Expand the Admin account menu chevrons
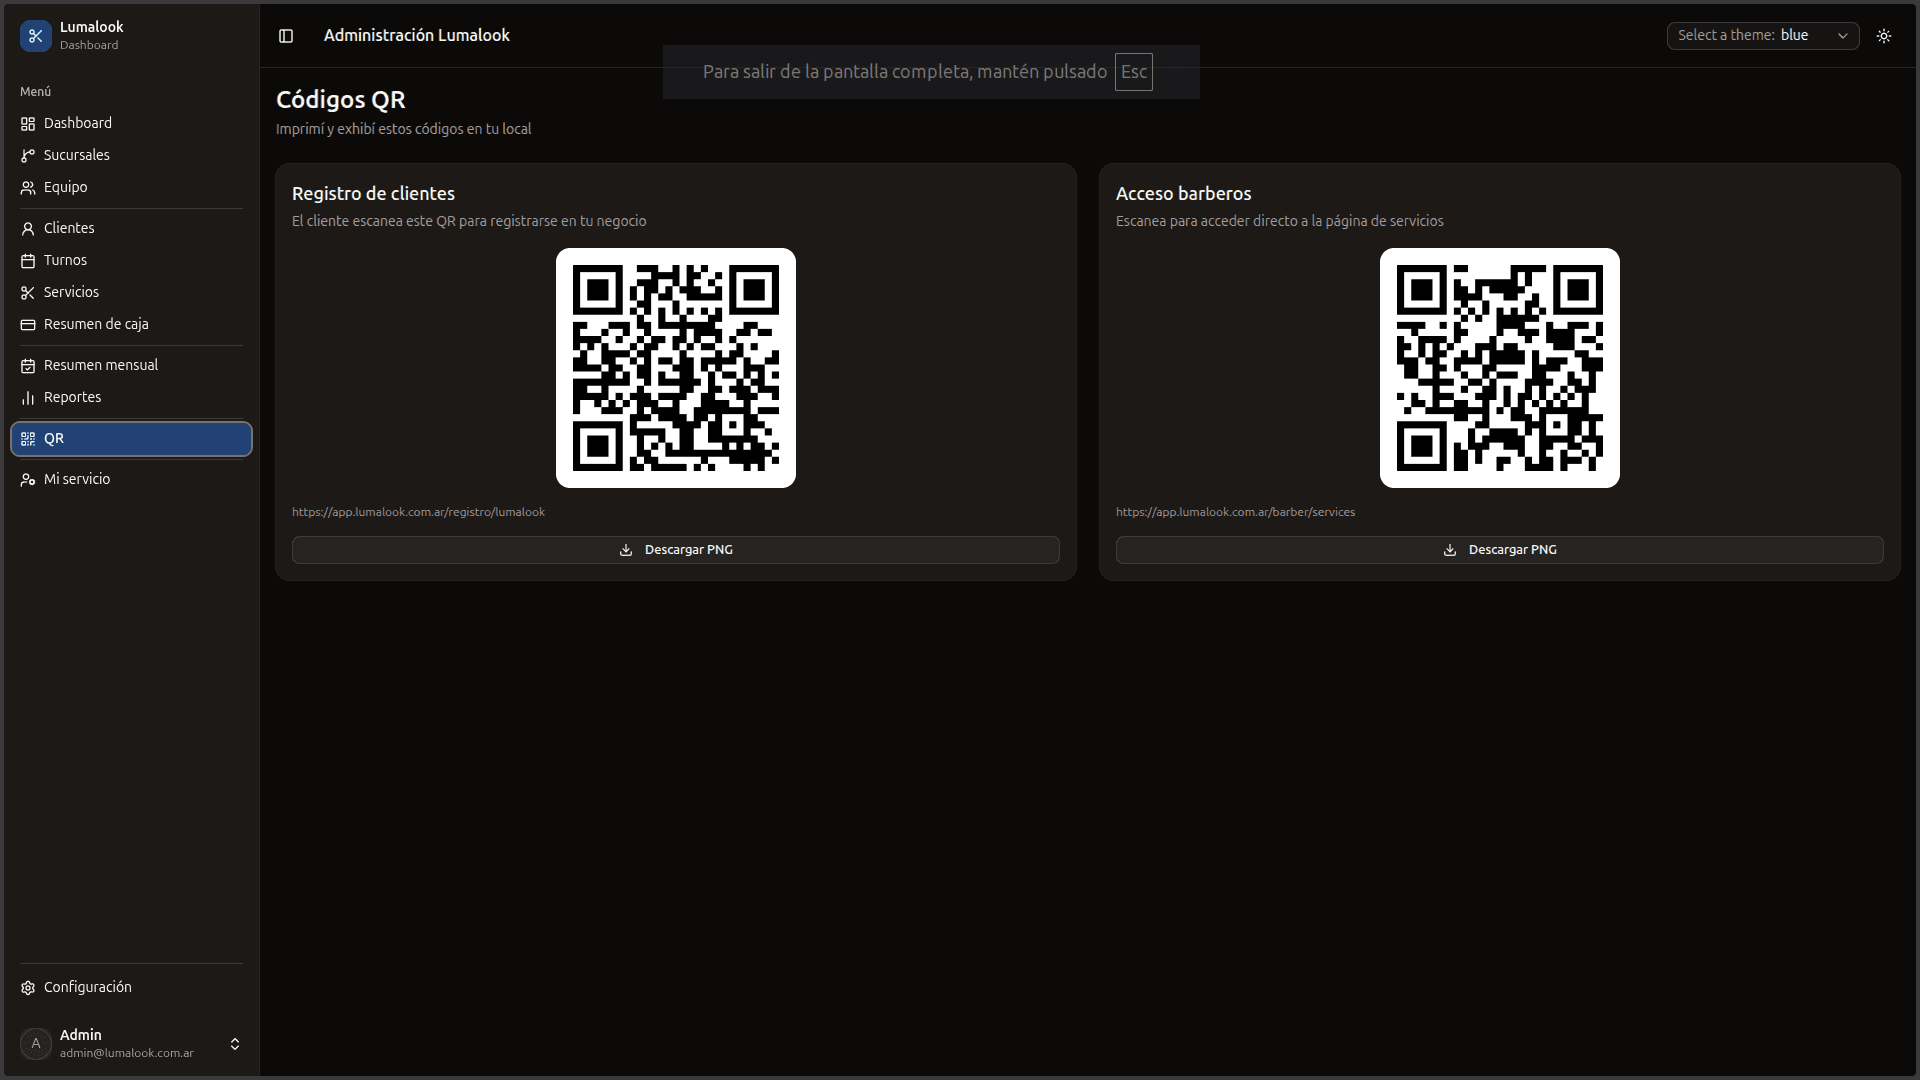The image size is (1920, 1080). click(x=235, y=1044)
